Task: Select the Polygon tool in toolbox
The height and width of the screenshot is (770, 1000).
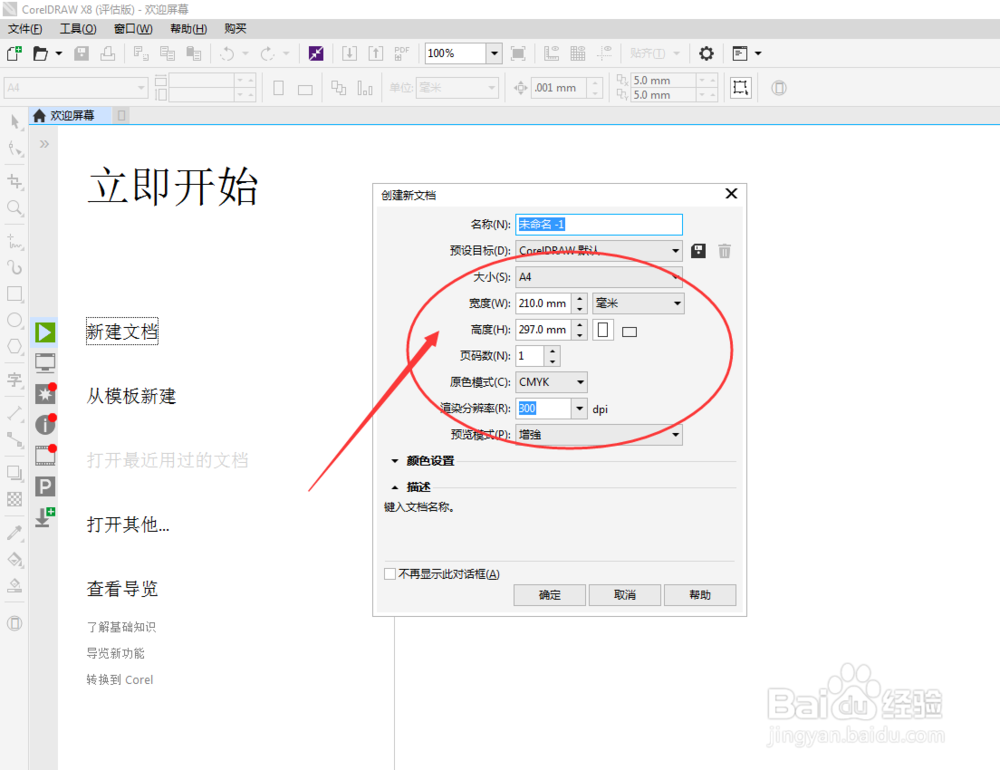Action: [x=15, y=346]
